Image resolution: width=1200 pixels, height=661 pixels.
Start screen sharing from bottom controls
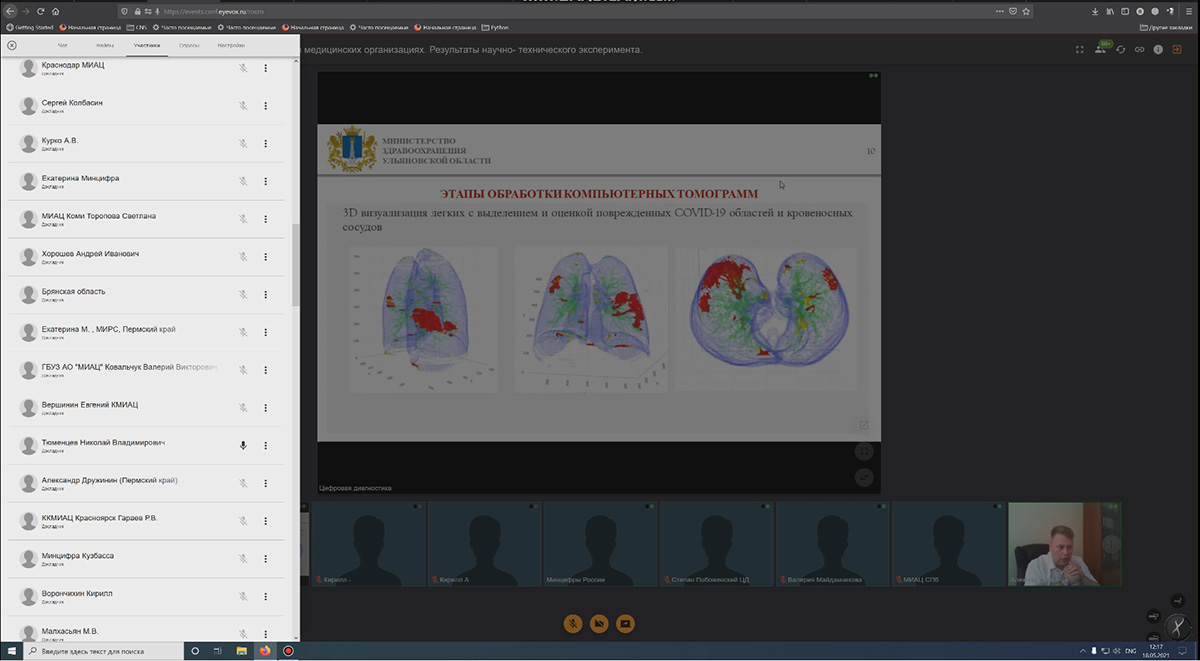[x=625, y=623]
